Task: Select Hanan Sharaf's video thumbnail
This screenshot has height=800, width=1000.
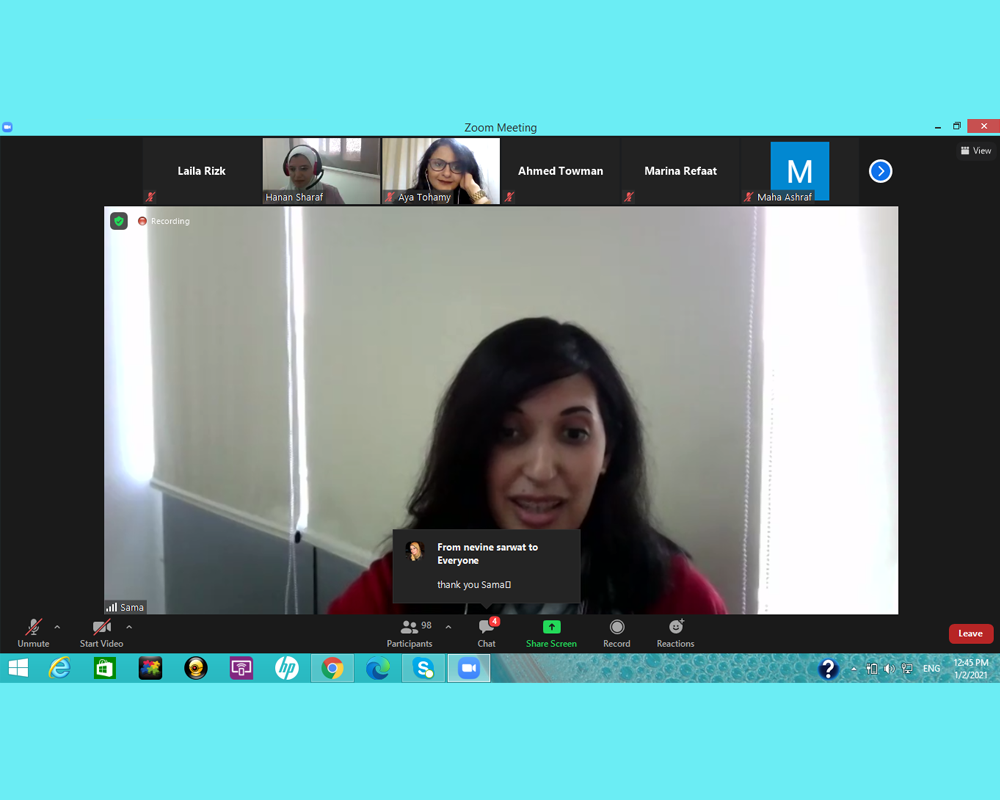Action: coord(321,170)
